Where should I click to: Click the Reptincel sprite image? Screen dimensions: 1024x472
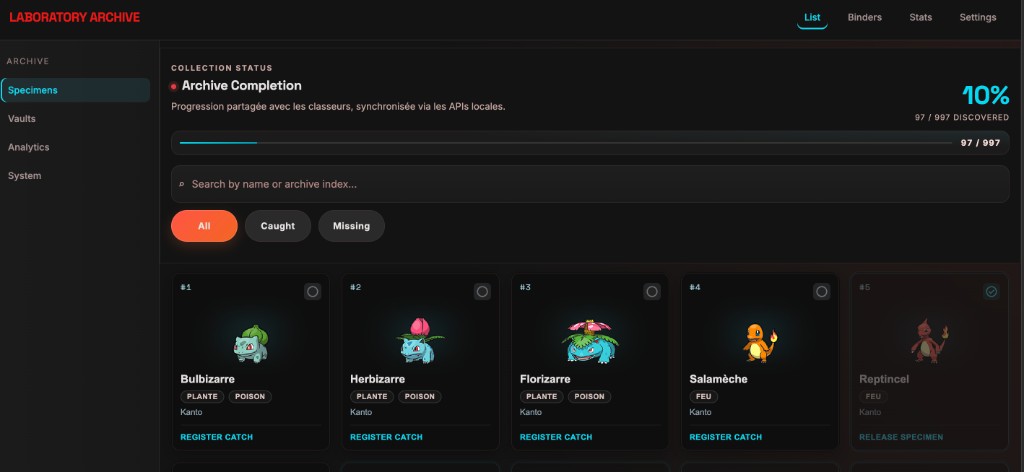click(x=929, y=341)
